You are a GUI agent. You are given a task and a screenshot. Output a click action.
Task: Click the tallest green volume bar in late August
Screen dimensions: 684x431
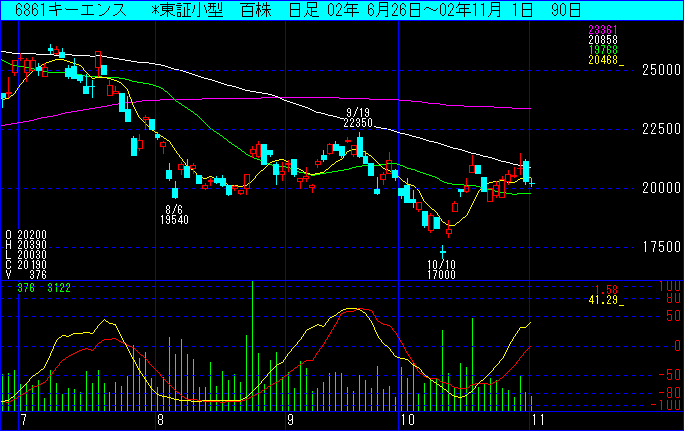(253, 346)
